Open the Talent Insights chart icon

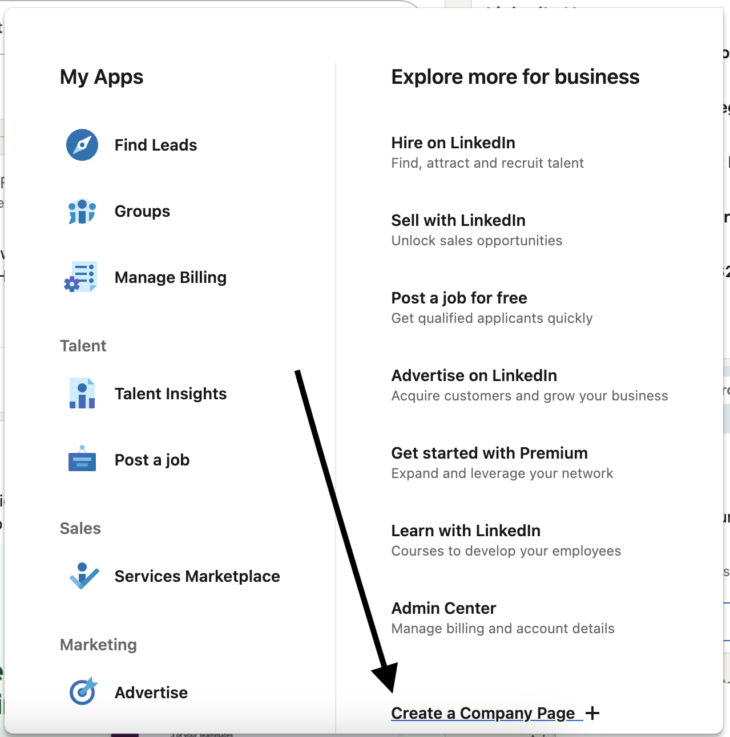click(x=82, y=394)
